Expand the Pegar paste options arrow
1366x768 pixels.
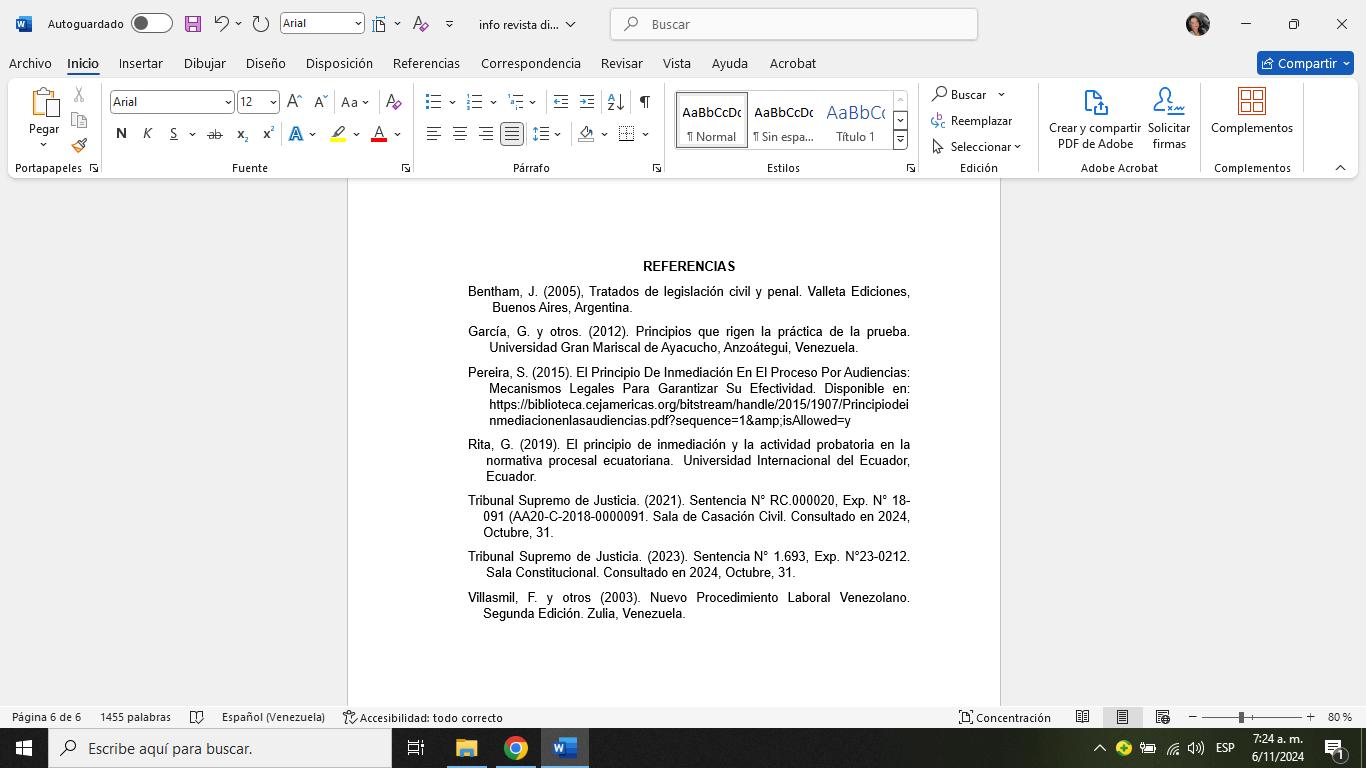(x=44, y=145)
